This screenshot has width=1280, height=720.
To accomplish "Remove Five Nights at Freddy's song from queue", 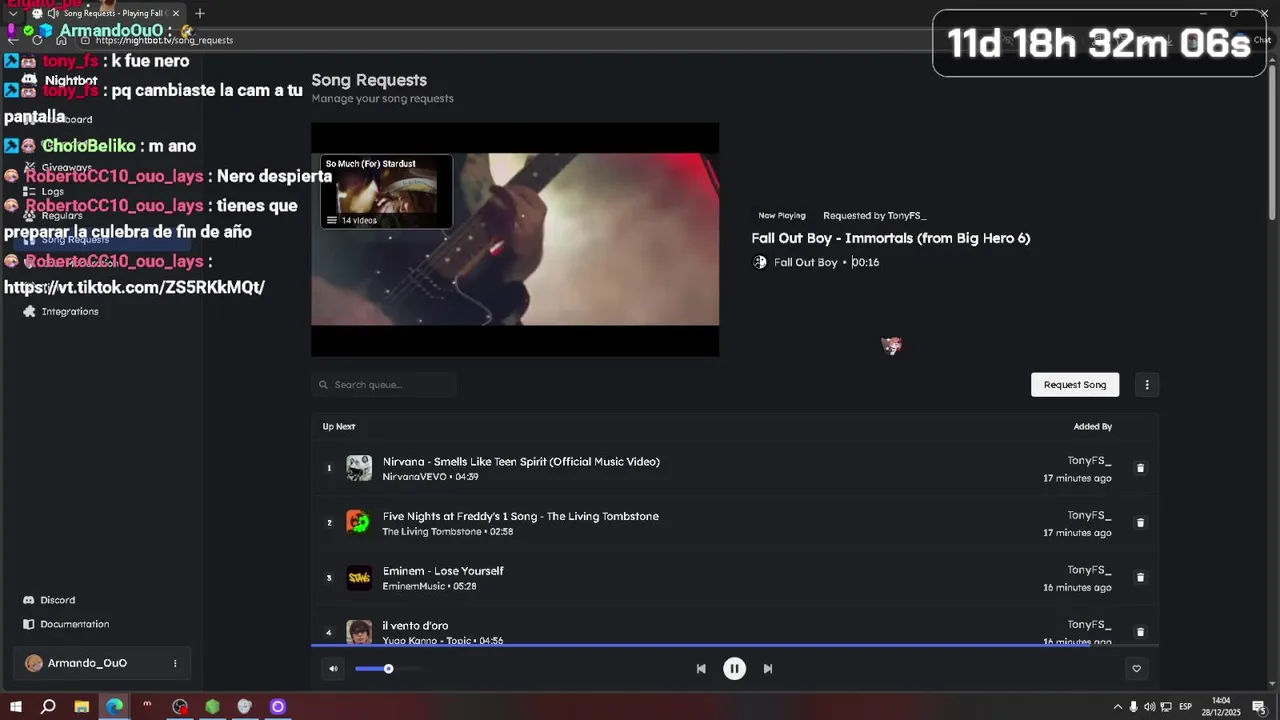I will click(1140, 523).
